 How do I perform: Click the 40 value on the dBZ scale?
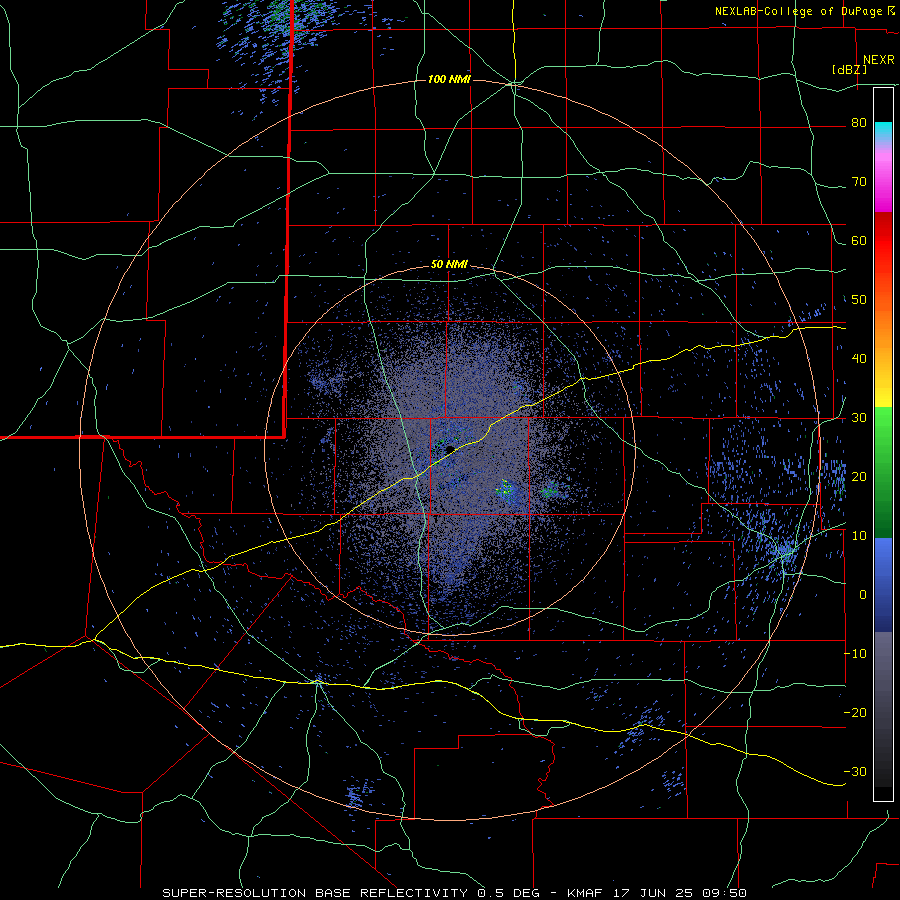click(x=859, y=359)
